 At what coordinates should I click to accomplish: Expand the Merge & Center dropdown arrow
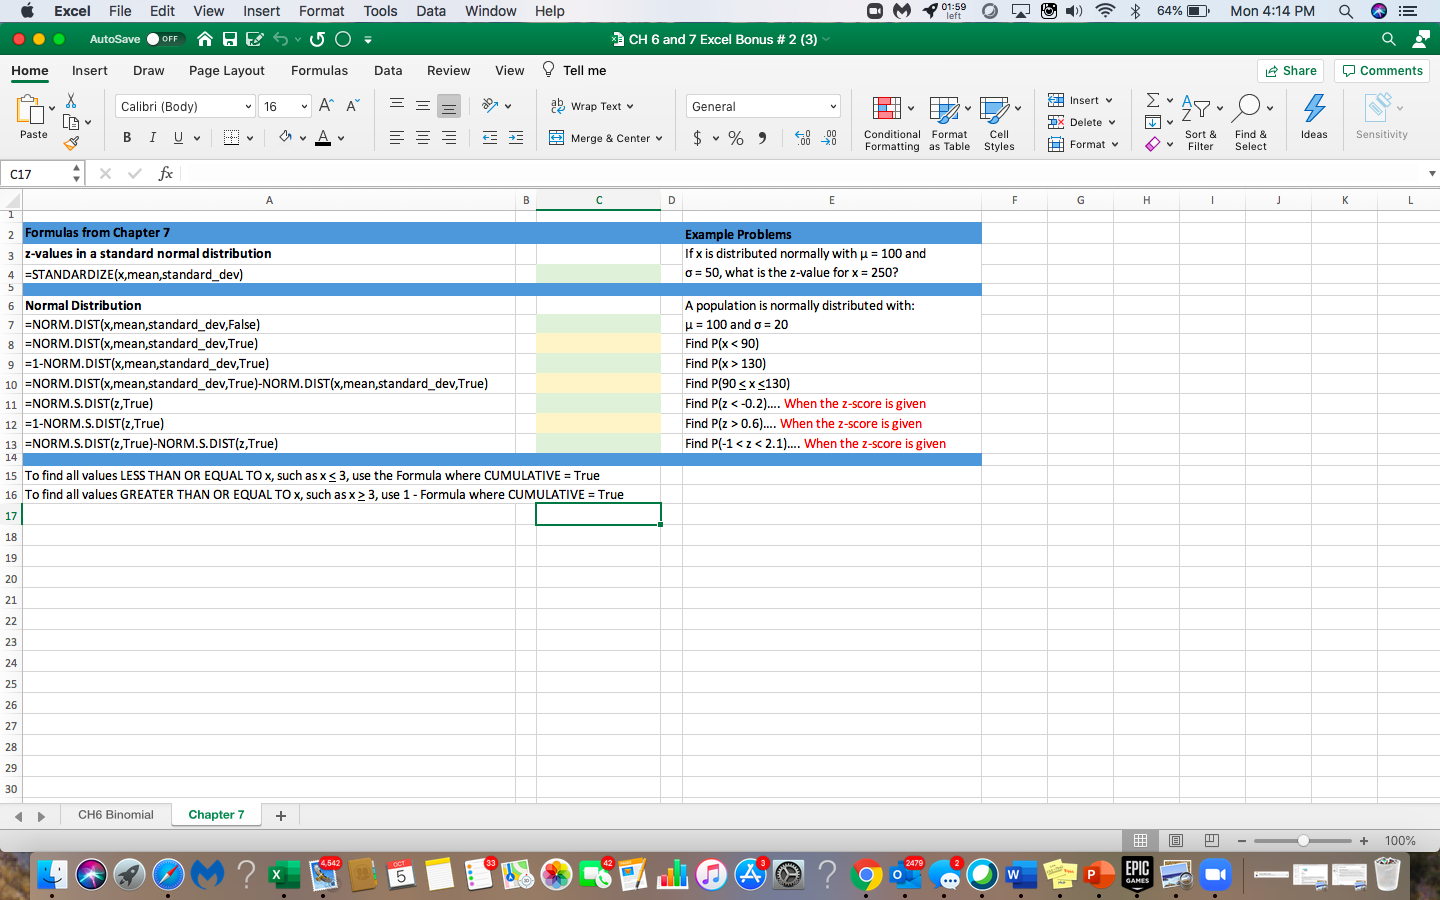click(659, 139)
